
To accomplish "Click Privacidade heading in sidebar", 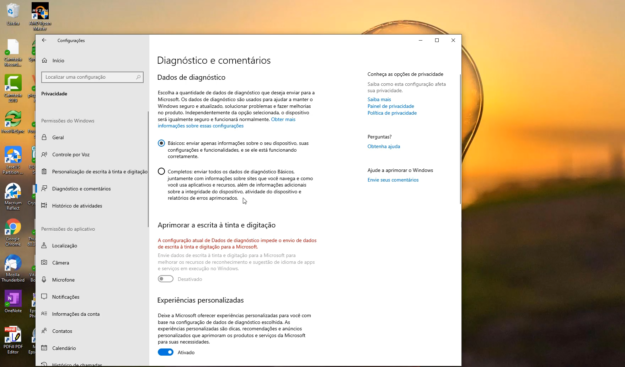I will click(54, 94).
